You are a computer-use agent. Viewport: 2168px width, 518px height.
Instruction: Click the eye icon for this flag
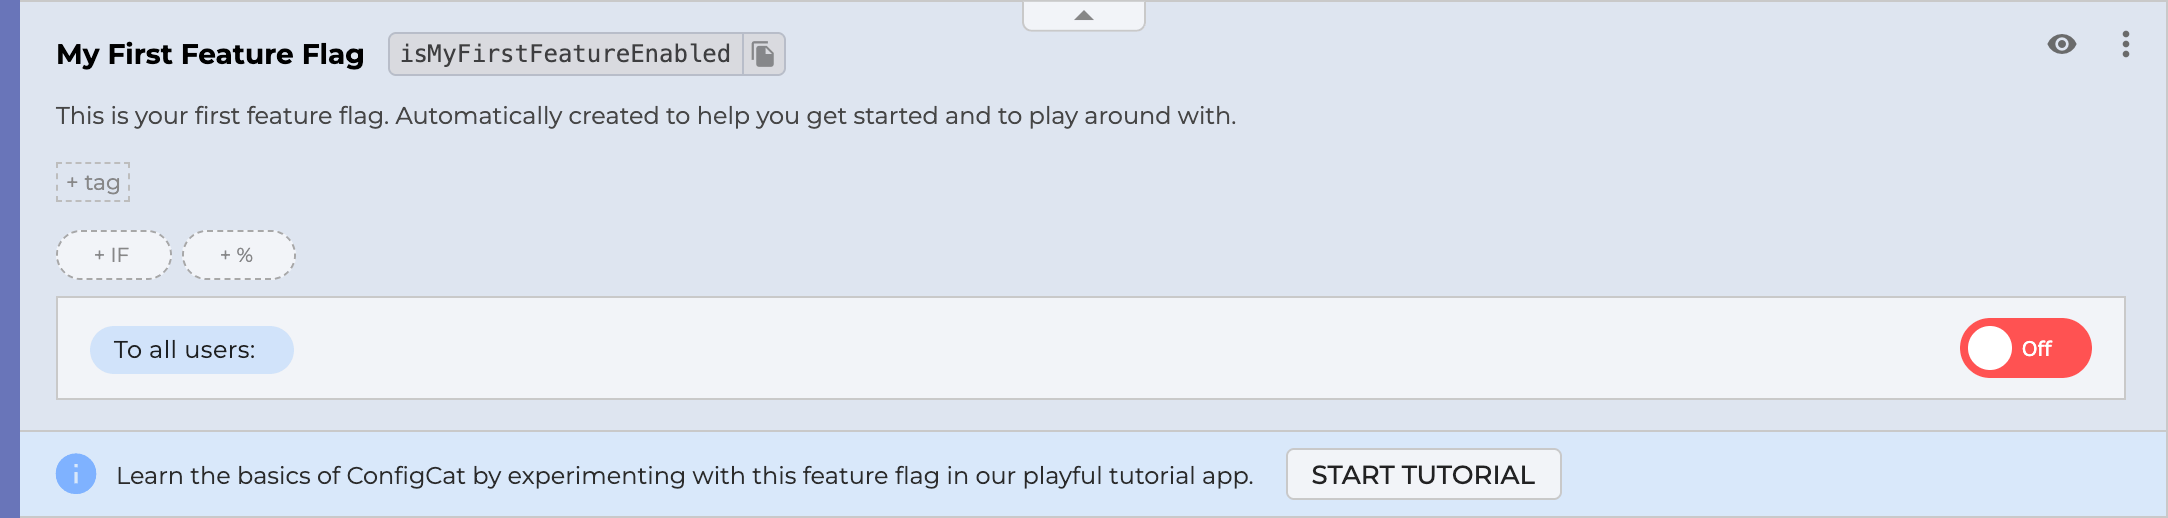(x=2061, y=44)
